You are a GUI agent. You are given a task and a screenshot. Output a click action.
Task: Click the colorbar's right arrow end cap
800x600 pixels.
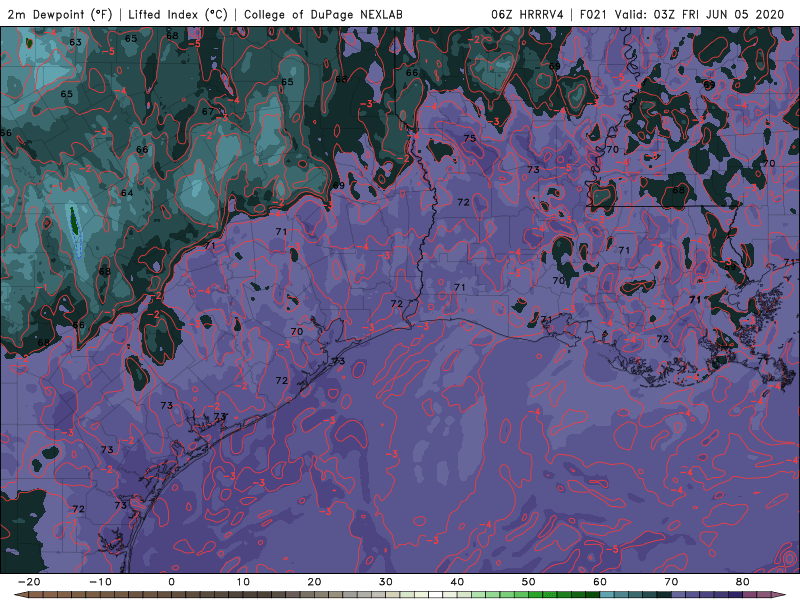coord(780,595)
